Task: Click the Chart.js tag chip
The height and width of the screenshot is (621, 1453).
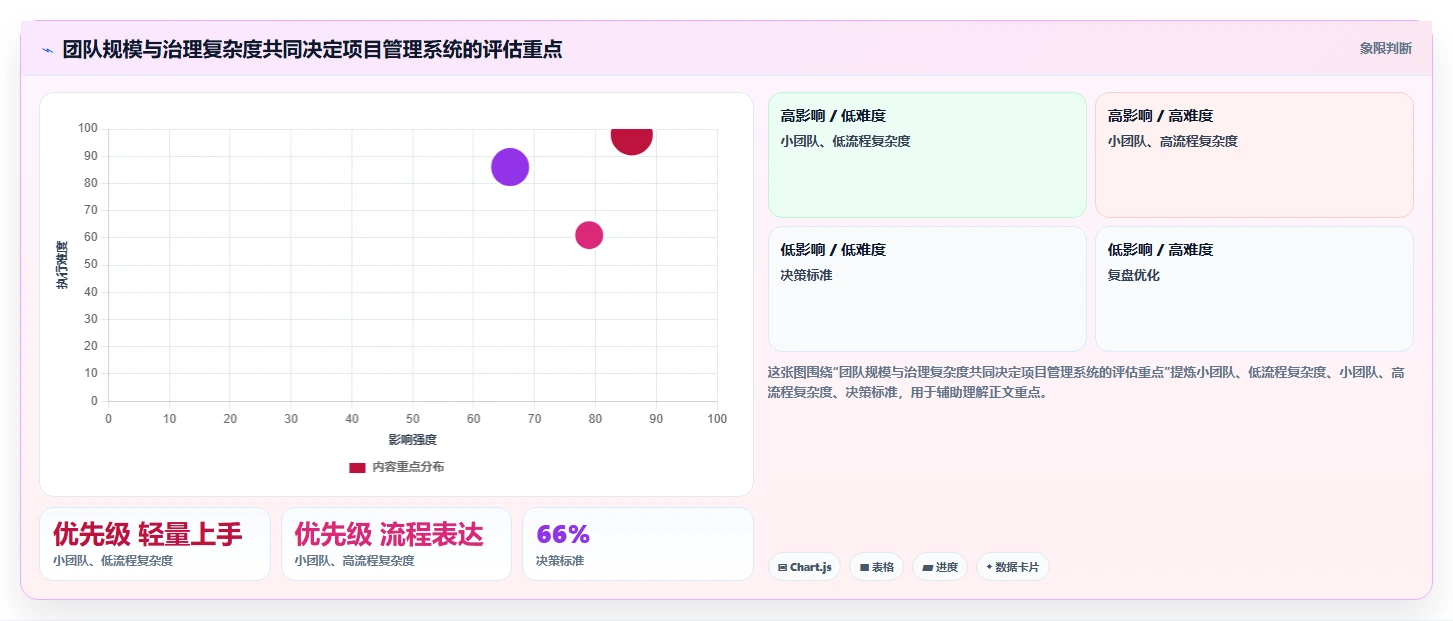Action: click(x=805, y=567)
